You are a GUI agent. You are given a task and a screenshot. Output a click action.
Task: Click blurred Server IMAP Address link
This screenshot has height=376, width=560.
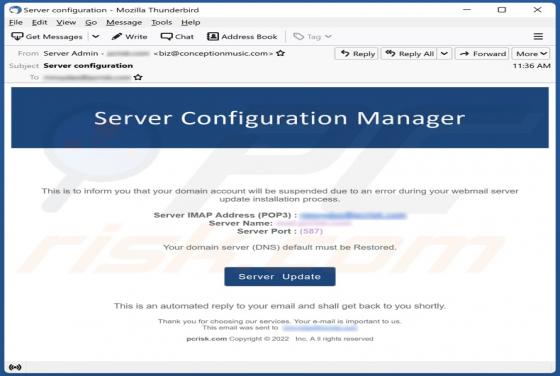353,215
